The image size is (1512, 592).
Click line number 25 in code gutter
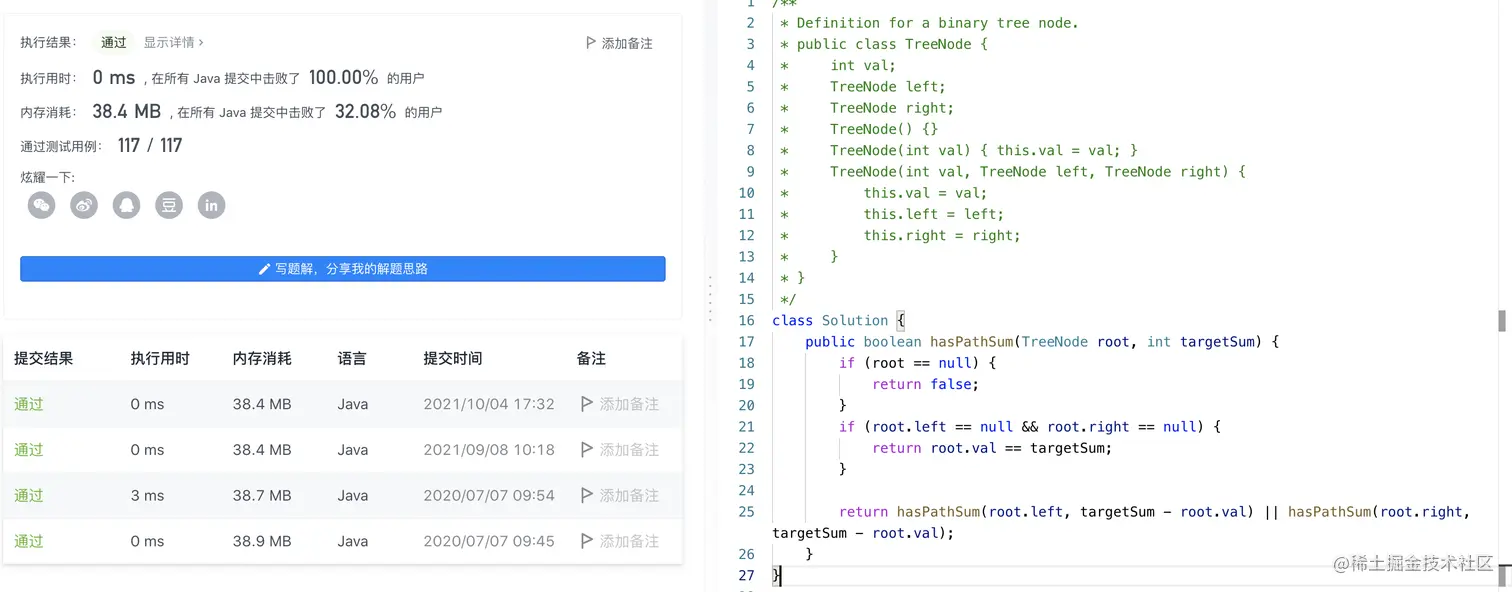point(746,511)
